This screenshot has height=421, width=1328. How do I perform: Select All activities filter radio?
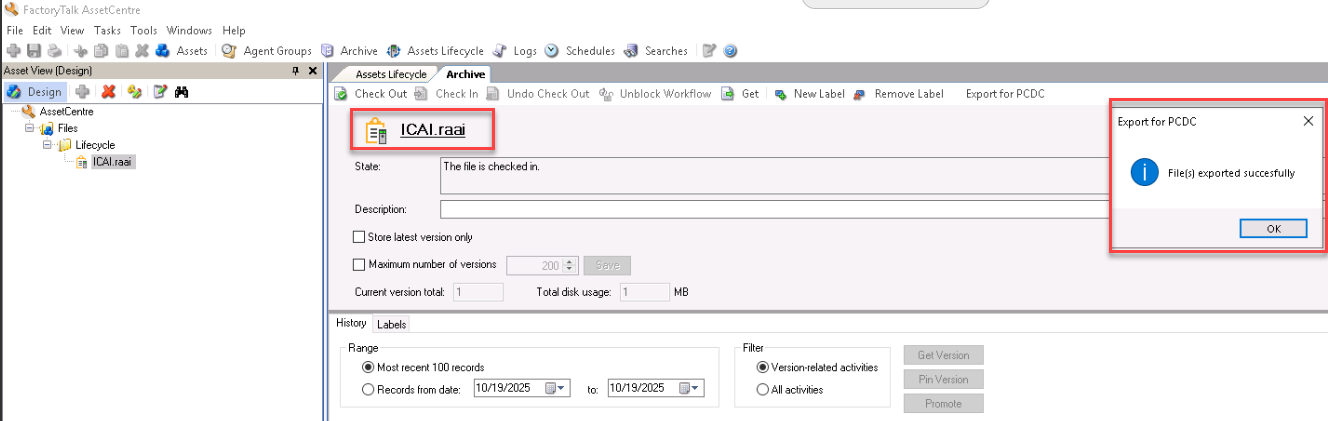(x=763, y=389)
